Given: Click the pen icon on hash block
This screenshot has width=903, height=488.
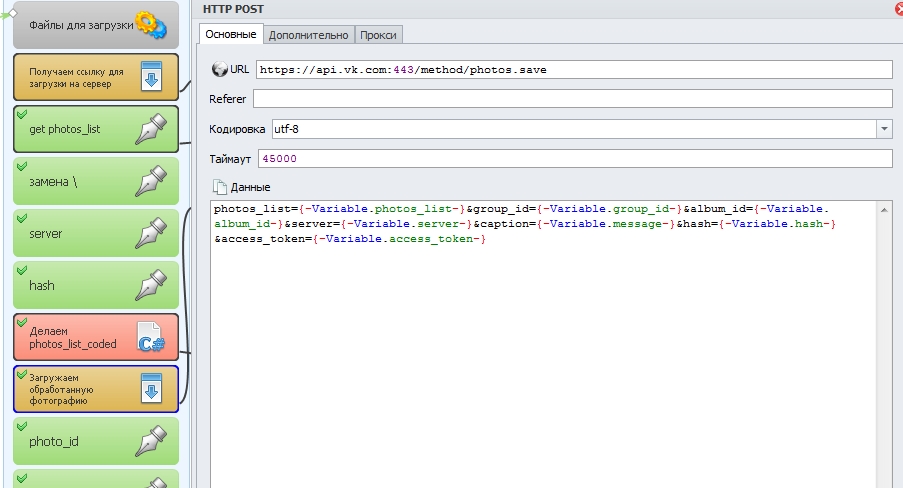Looking at the screenshot, I should tap(150, 285).
